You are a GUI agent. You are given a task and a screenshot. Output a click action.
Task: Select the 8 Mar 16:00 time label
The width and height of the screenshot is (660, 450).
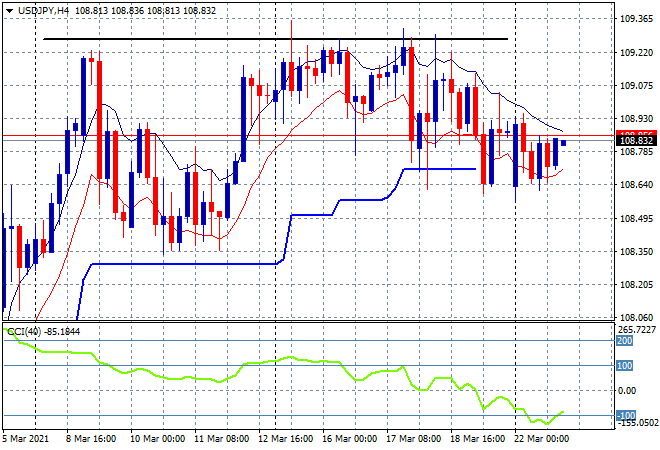coord(91,439)
